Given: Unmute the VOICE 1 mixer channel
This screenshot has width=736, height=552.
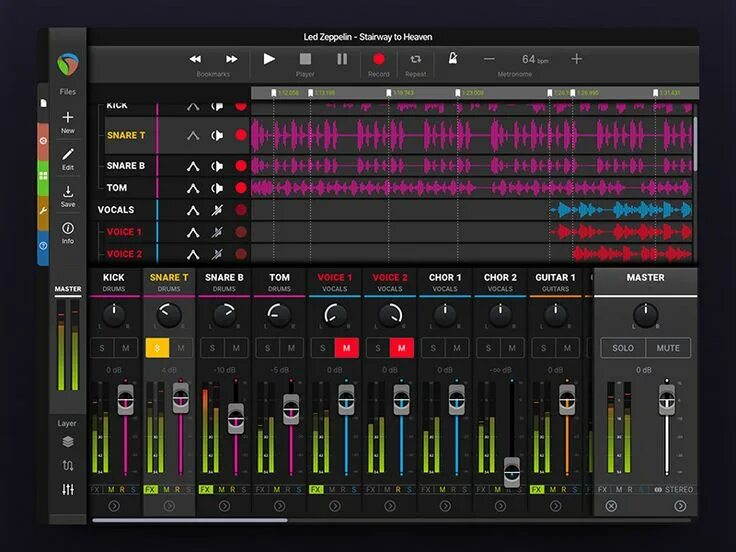Looking at the screenshot, I should pos(346,348).
